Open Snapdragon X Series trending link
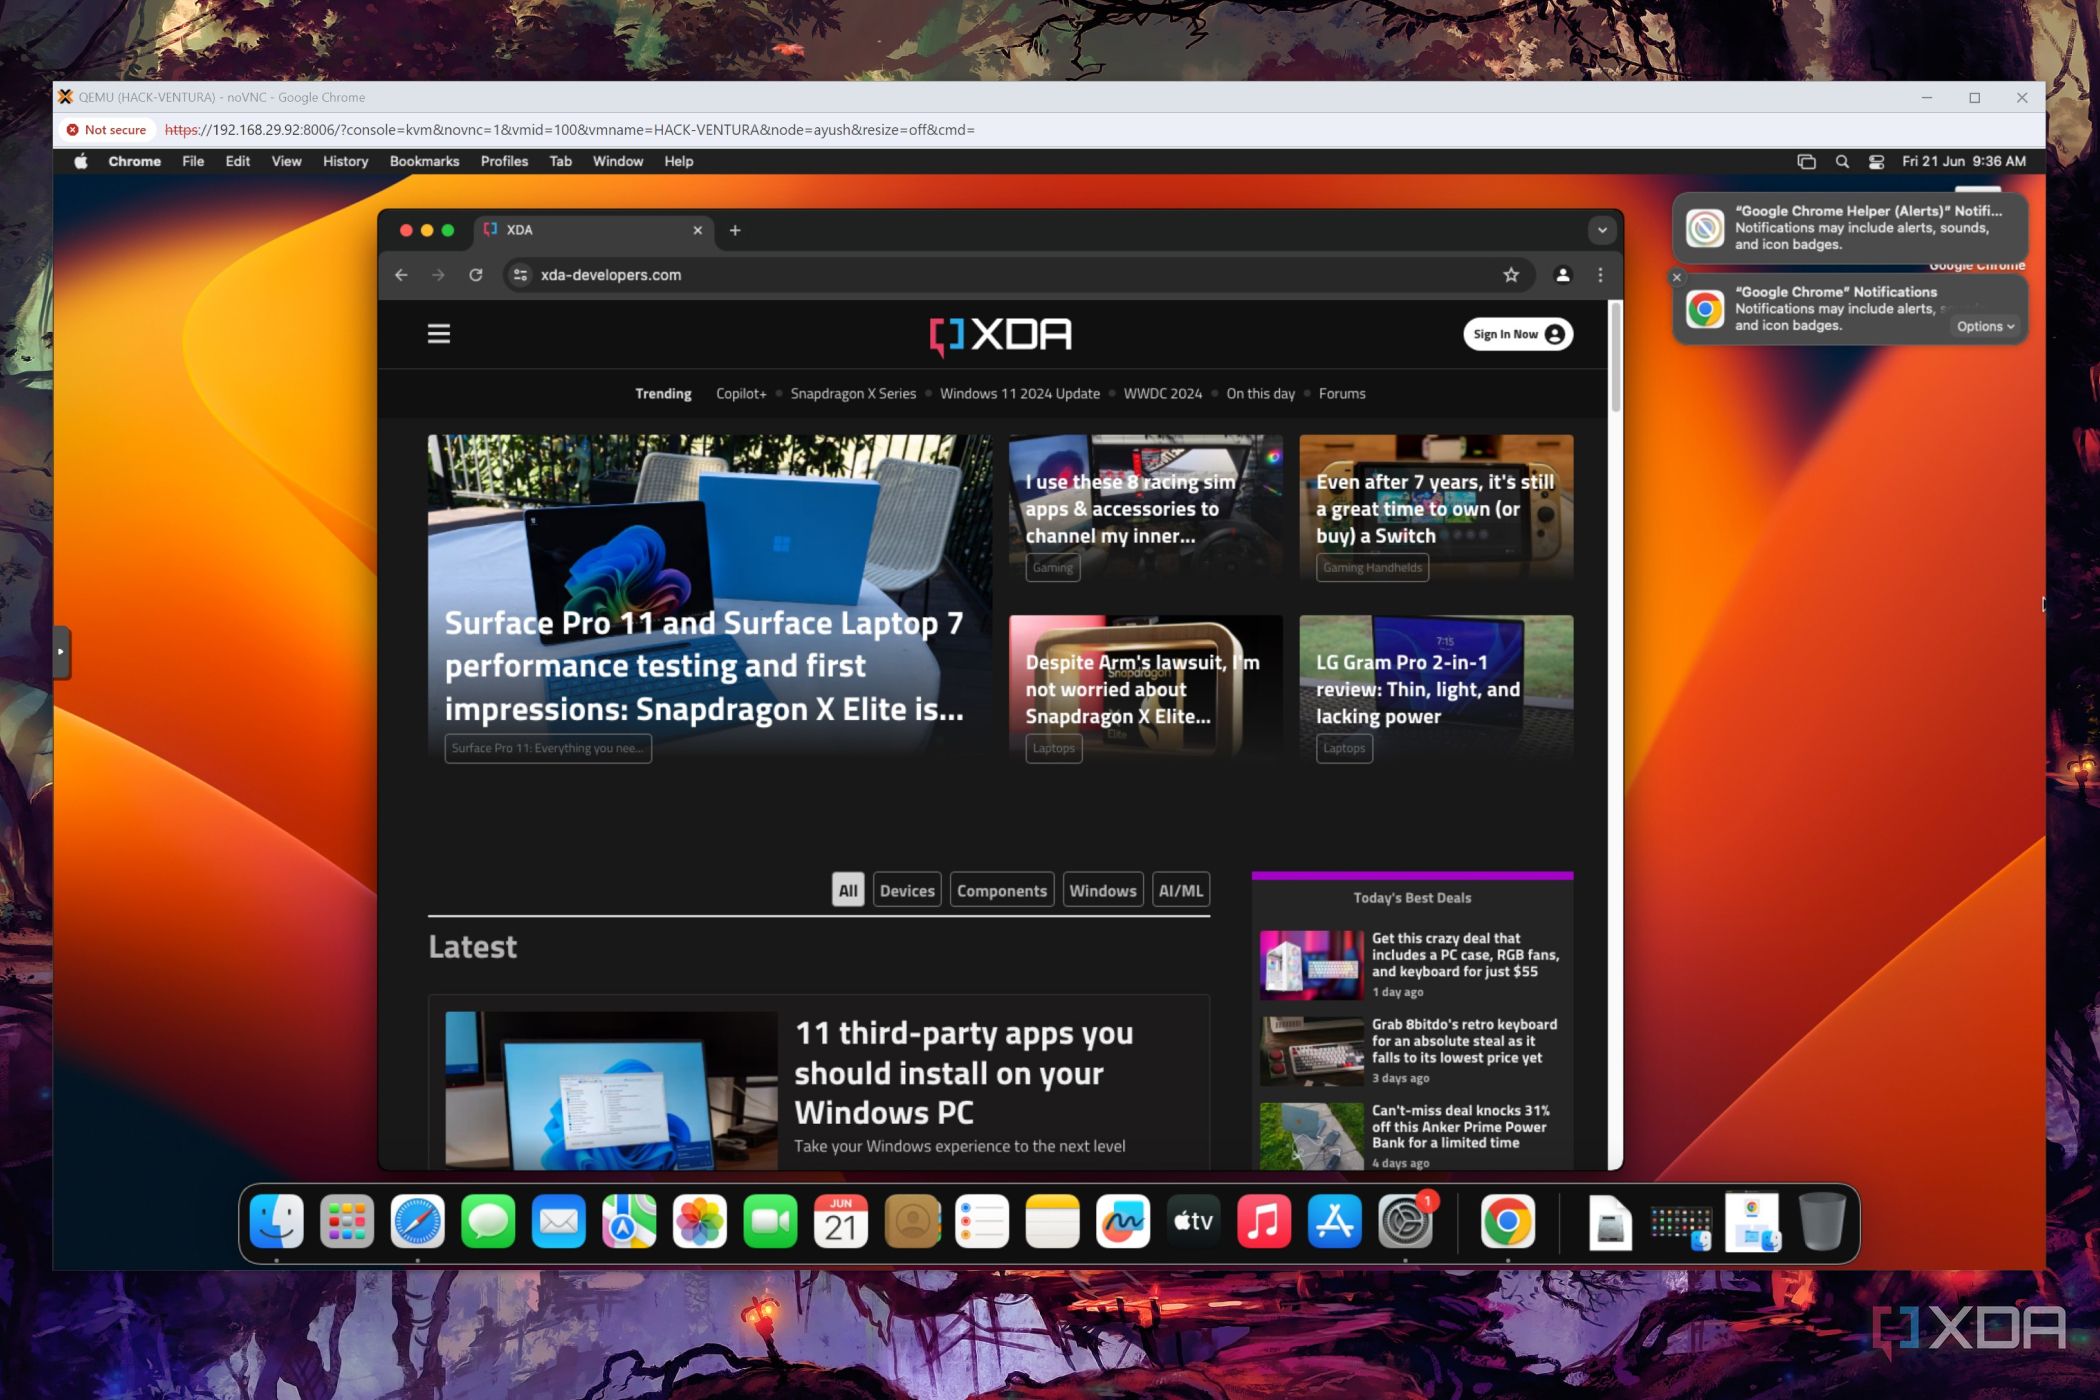This screenshot has height=1400, width=2100. 853,394
